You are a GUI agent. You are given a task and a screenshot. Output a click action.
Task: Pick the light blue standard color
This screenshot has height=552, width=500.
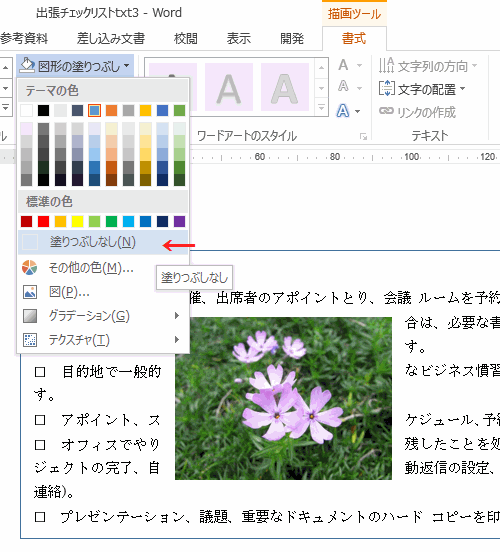(129, 221)
